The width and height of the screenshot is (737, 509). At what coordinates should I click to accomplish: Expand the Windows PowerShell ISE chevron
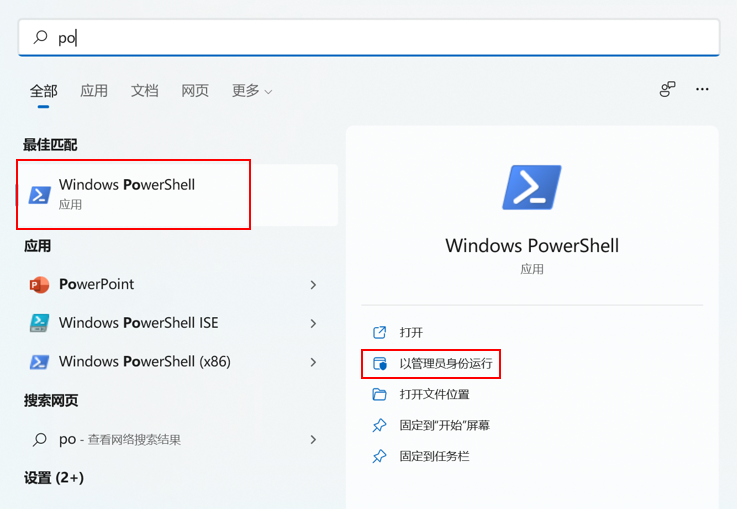click(x=313, y=323)
